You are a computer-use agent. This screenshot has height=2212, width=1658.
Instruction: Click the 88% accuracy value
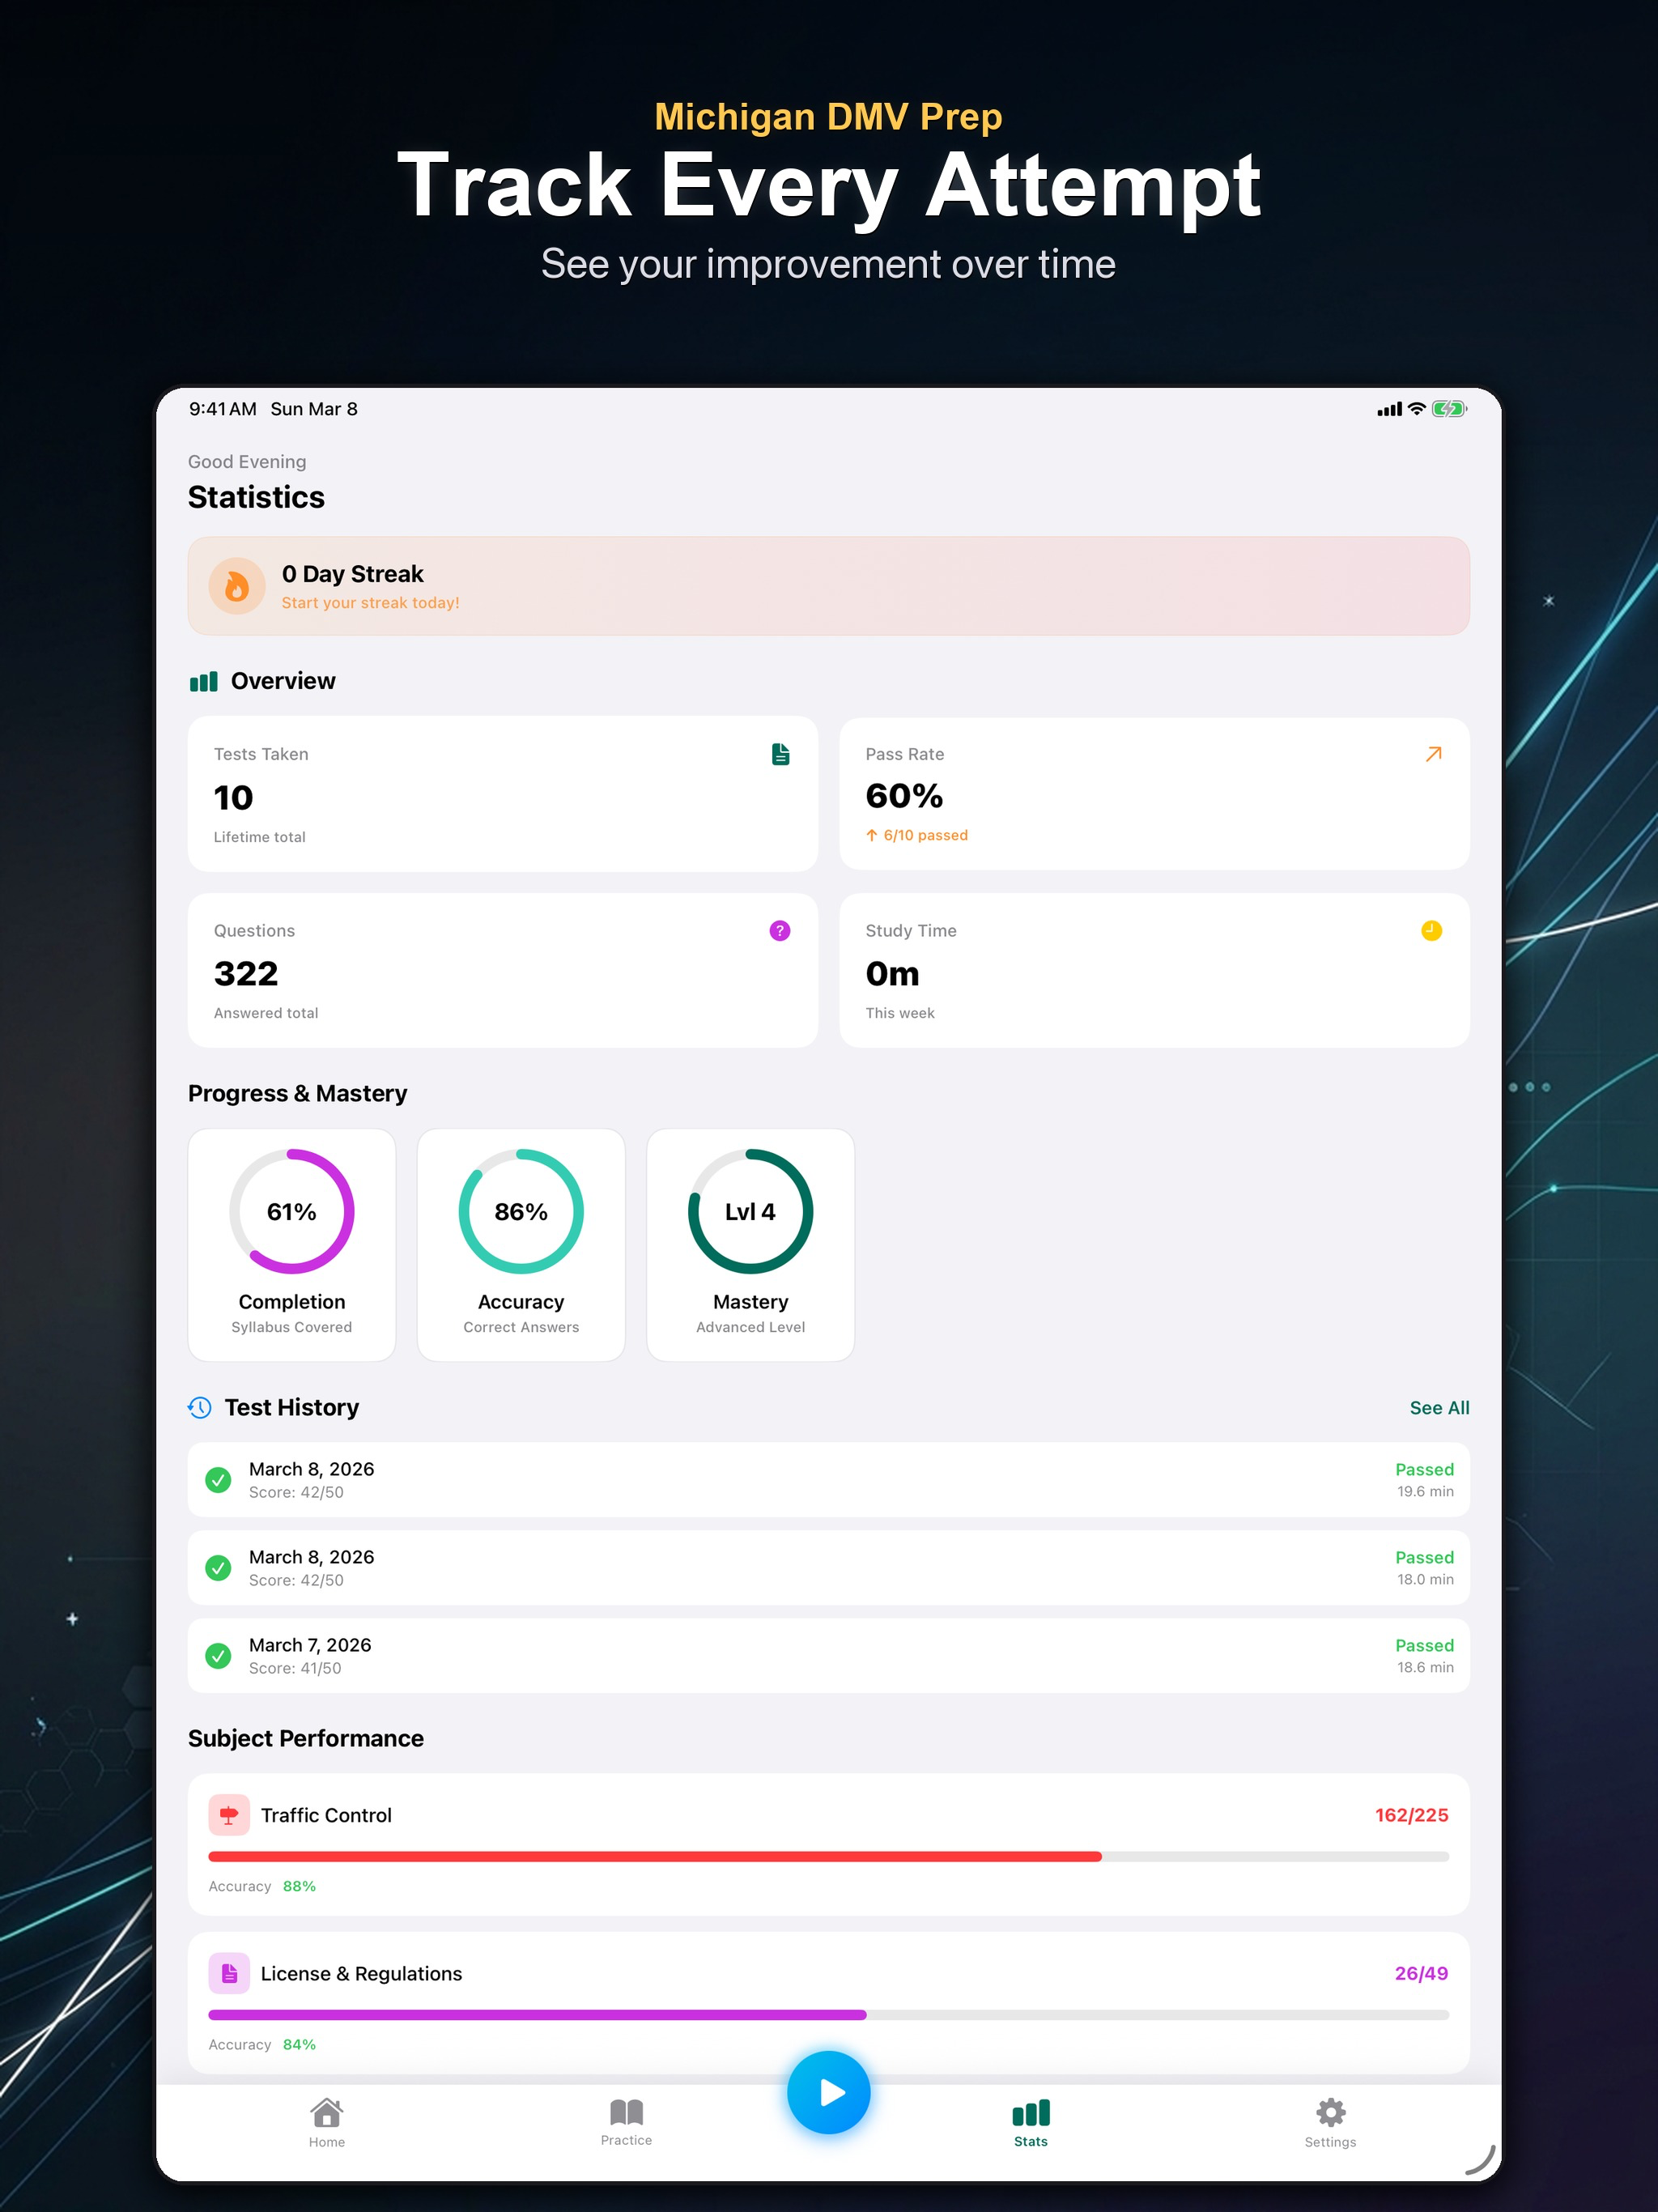[299, 1886]
